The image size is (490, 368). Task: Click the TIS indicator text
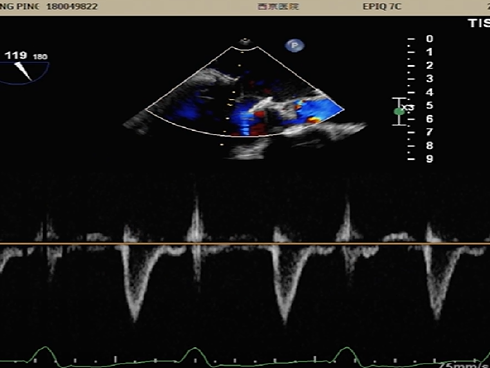pyautogui.click(x=479, y=23)
